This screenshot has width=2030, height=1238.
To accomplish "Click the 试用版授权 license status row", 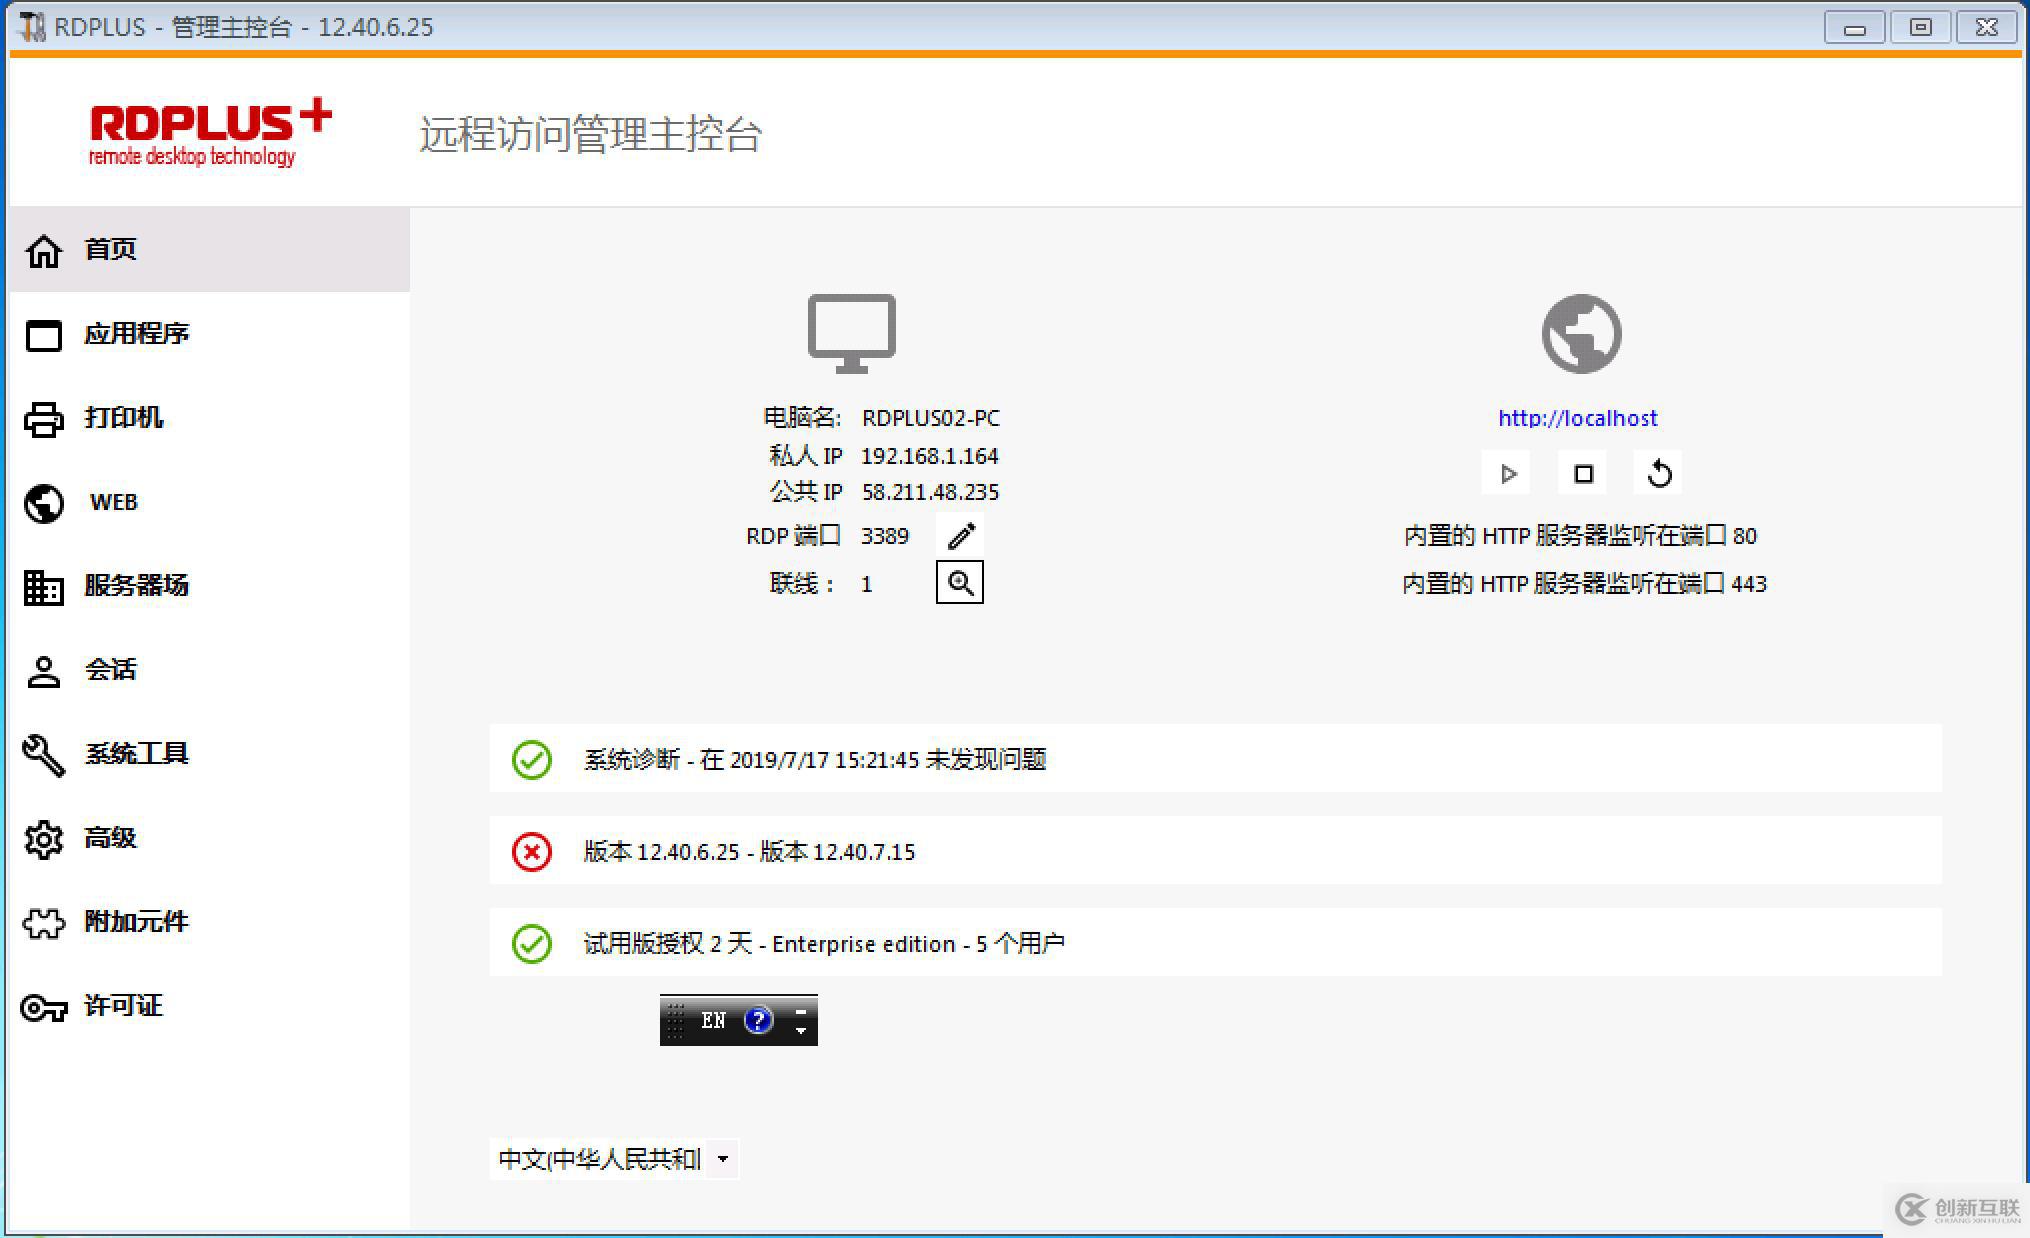I will [x=823, y=944].
